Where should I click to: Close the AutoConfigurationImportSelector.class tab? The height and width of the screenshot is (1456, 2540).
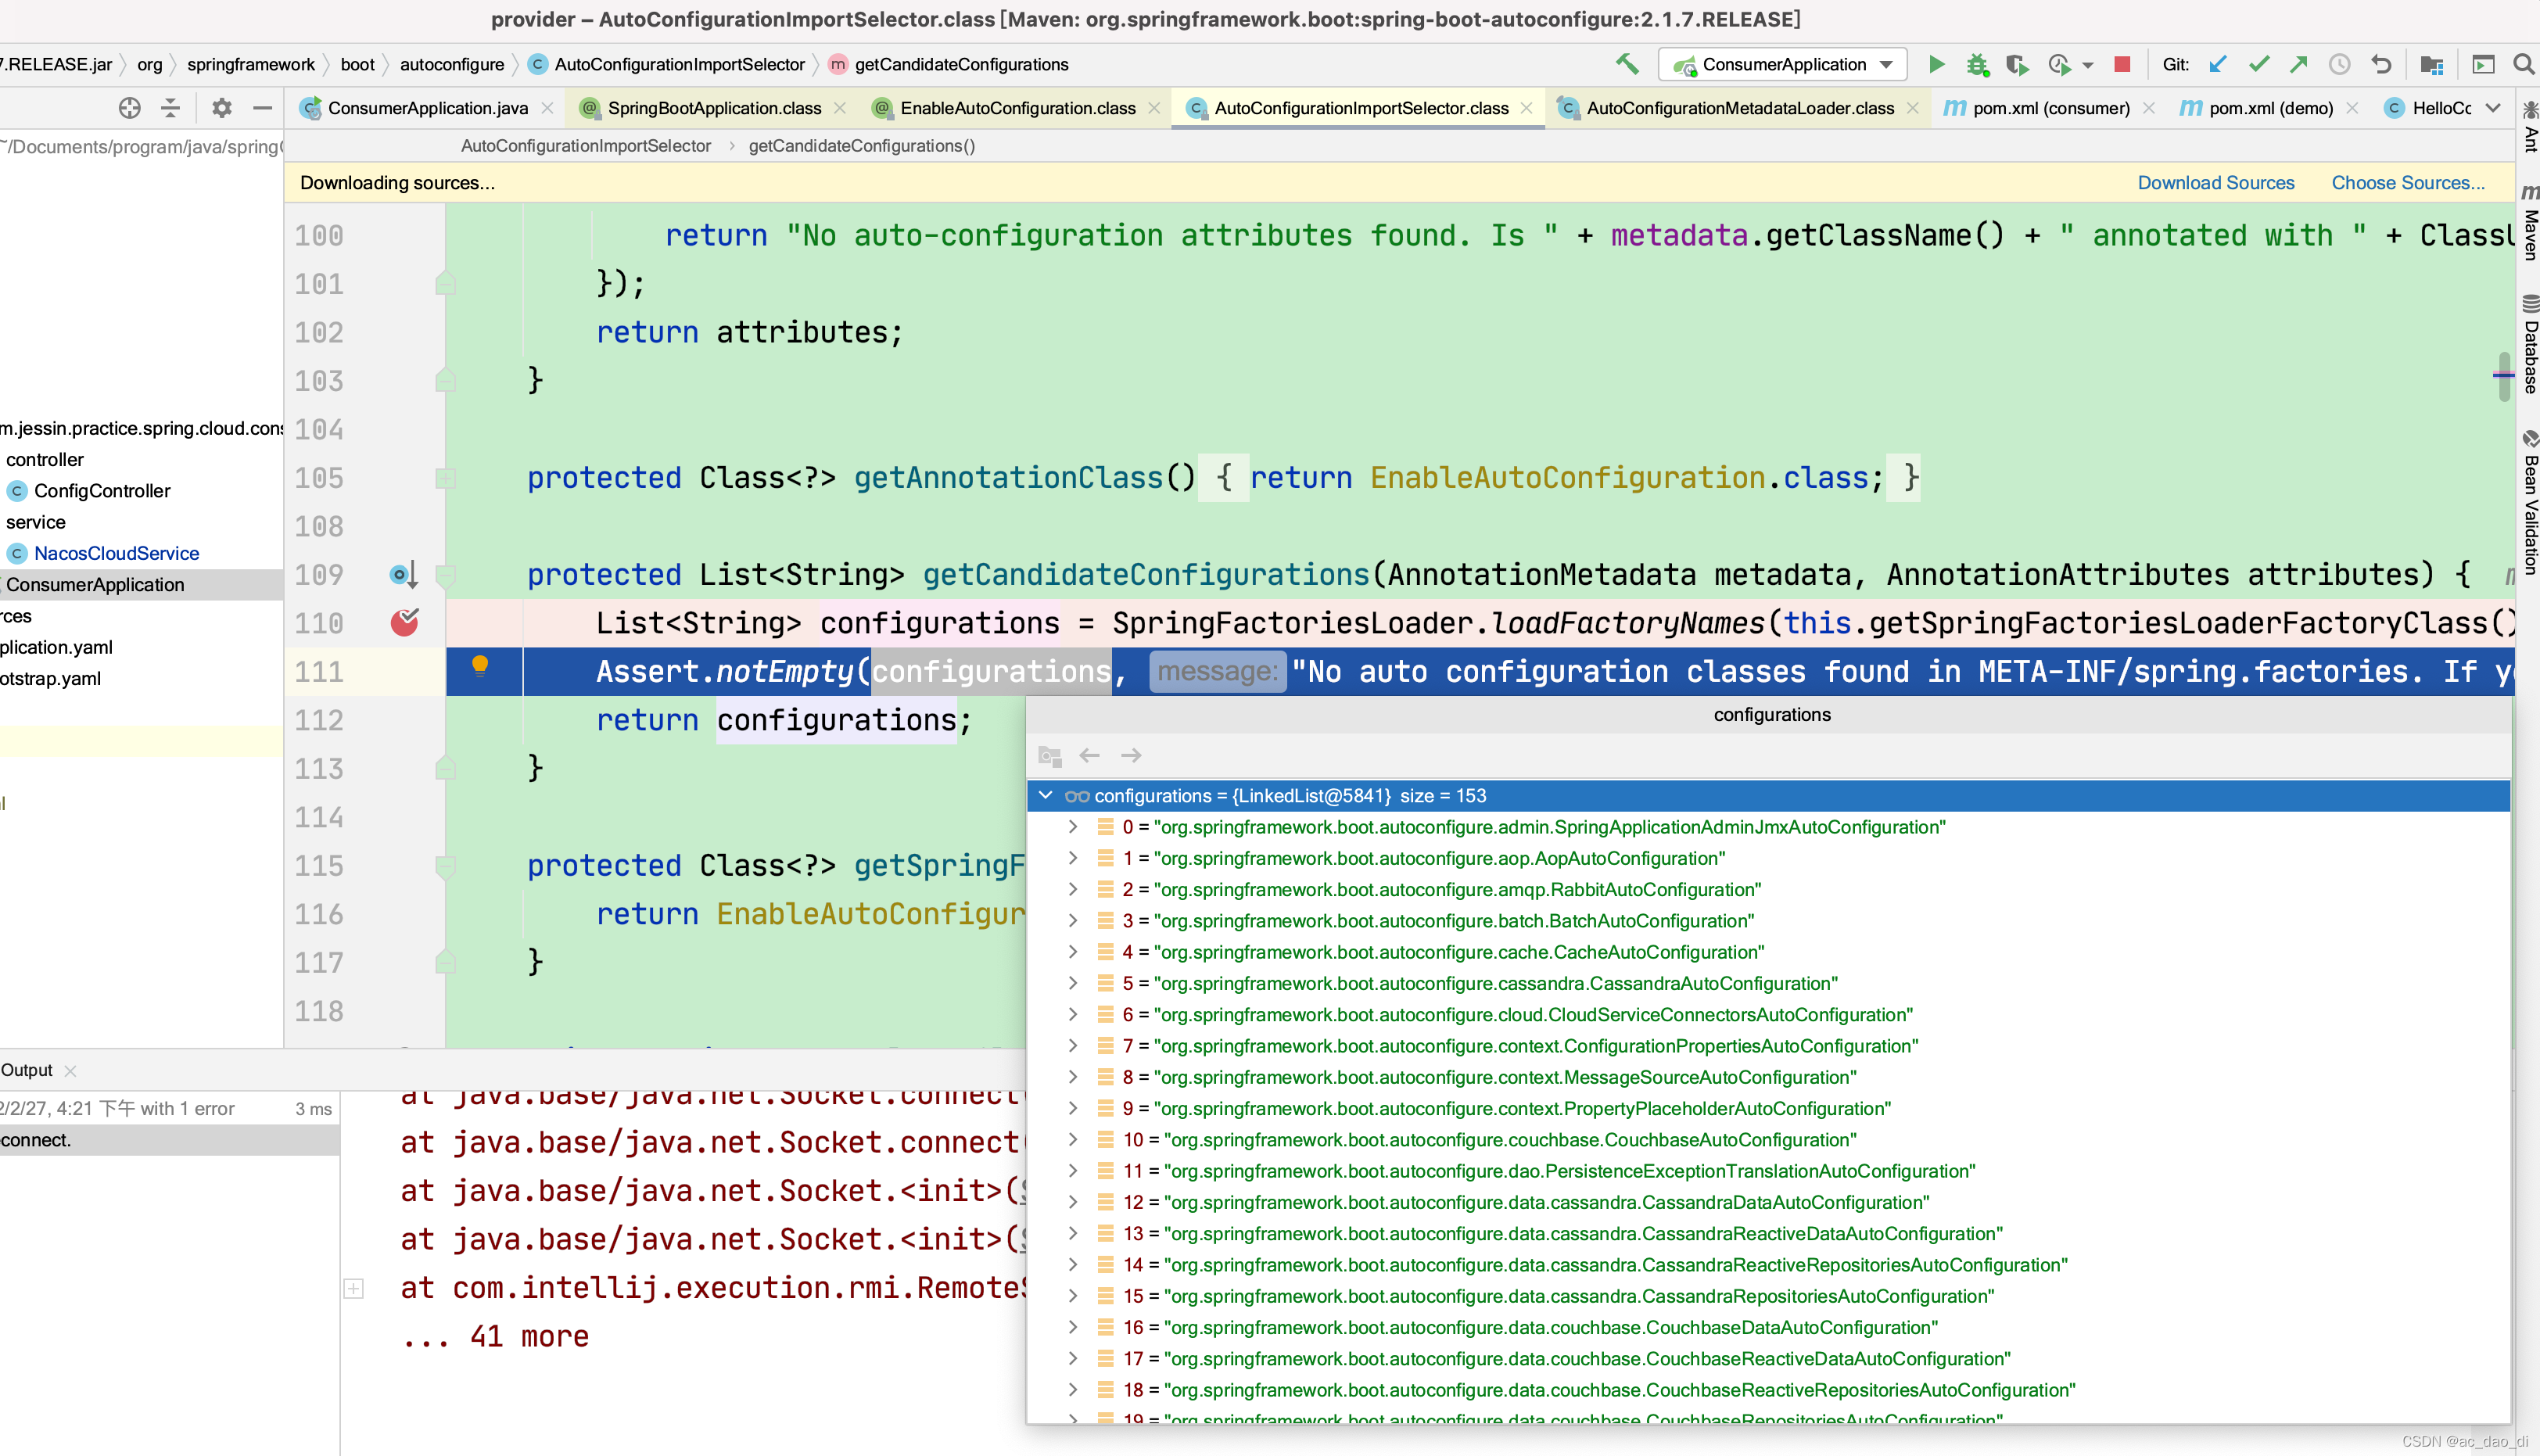[1527, 108]
